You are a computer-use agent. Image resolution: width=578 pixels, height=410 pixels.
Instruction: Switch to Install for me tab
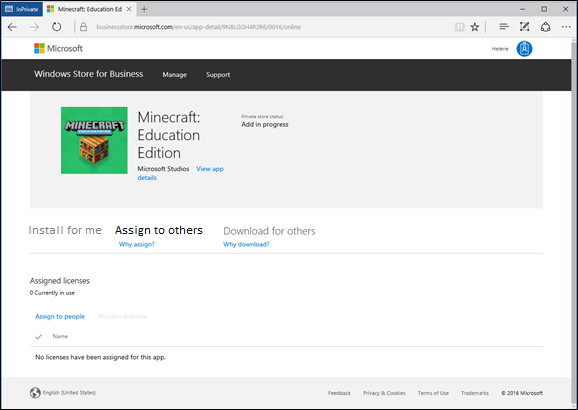(65, 230)
